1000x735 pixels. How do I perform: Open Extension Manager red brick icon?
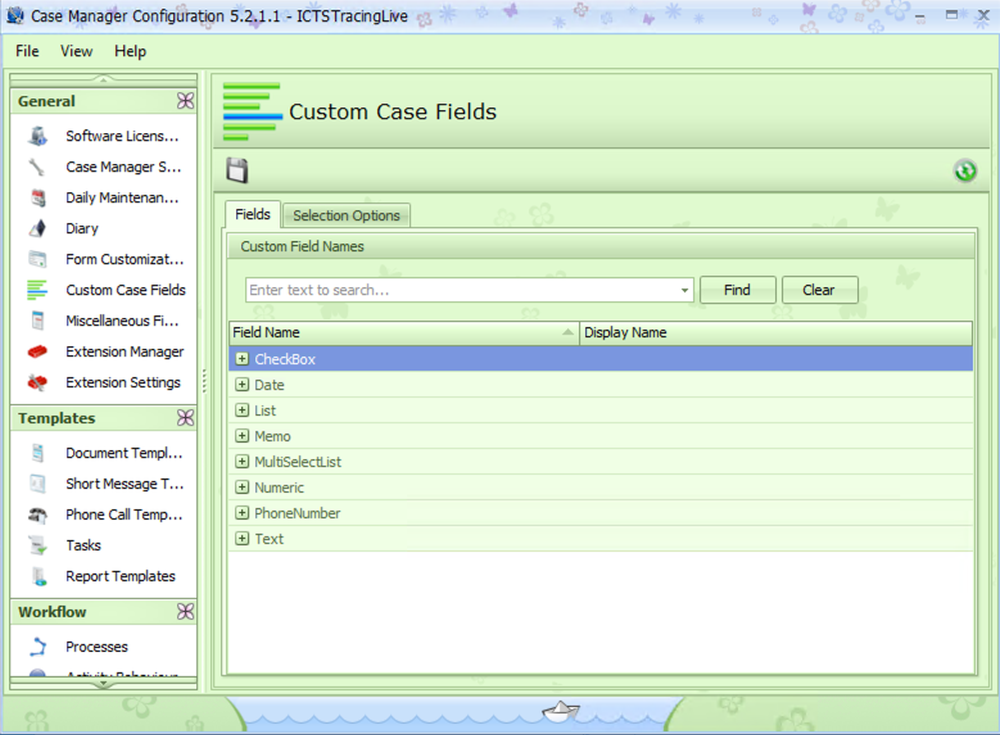coord(38,352)
